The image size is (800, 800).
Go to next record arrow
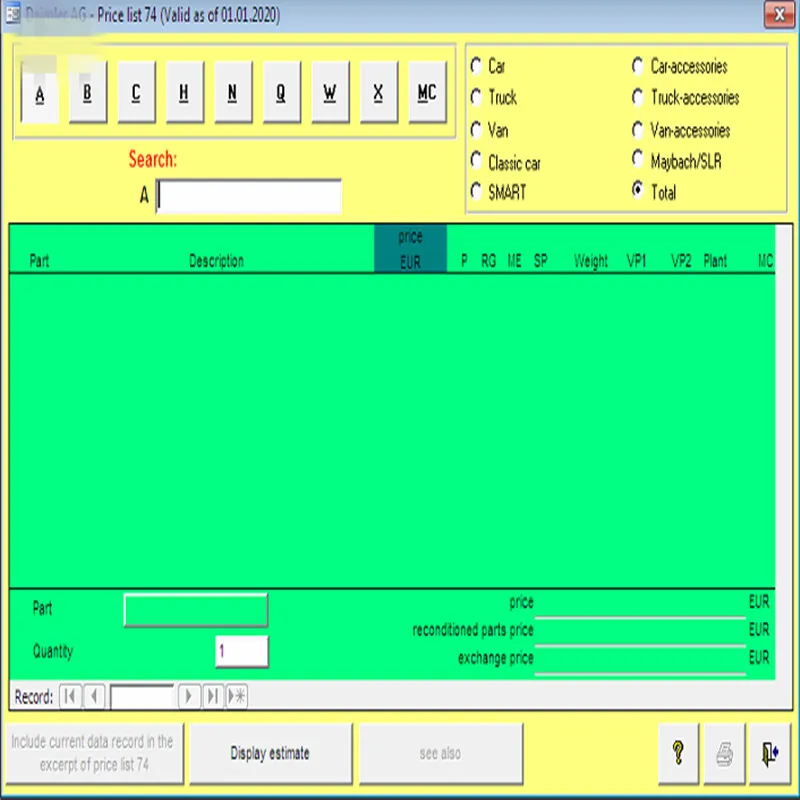(x=188, y=696)
